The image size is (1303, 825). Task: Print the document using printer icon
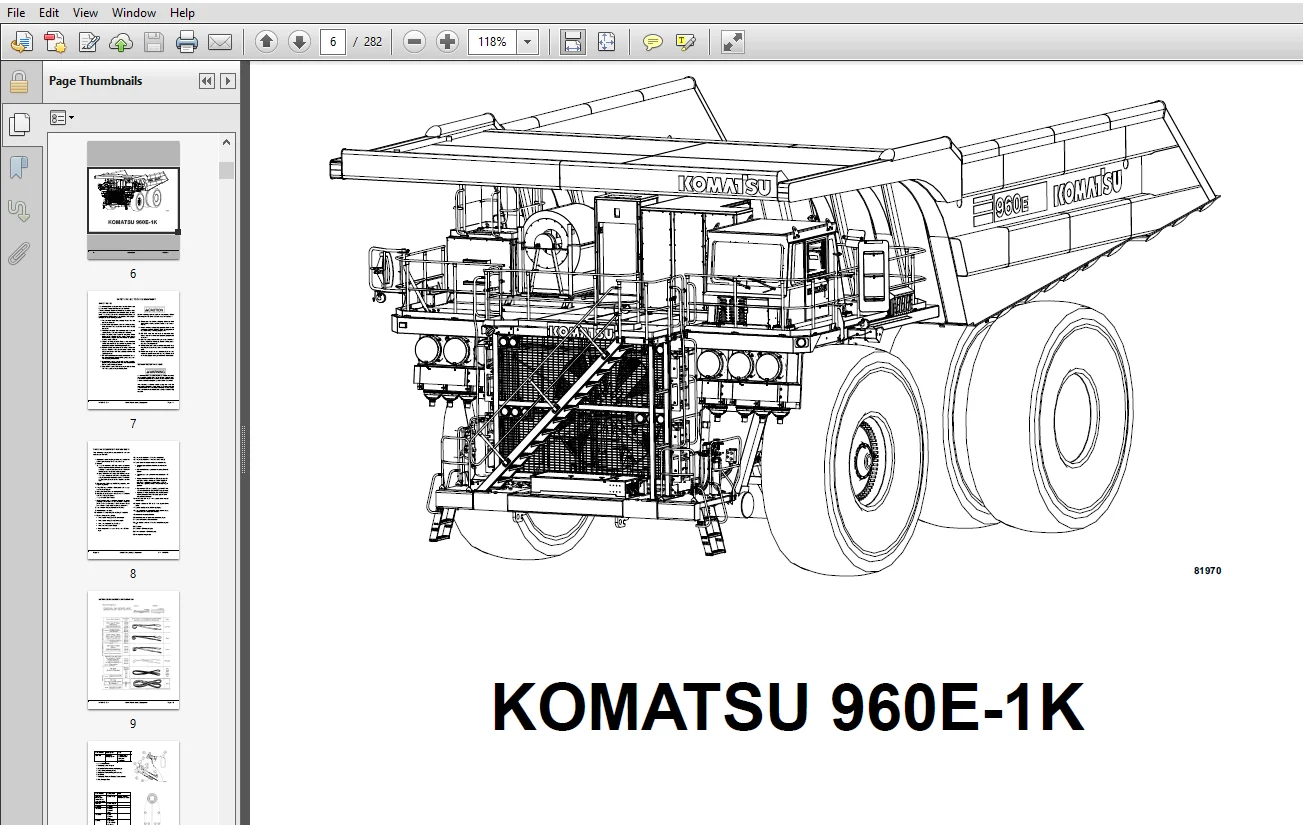pyautogui.click(x=187, y=42)
